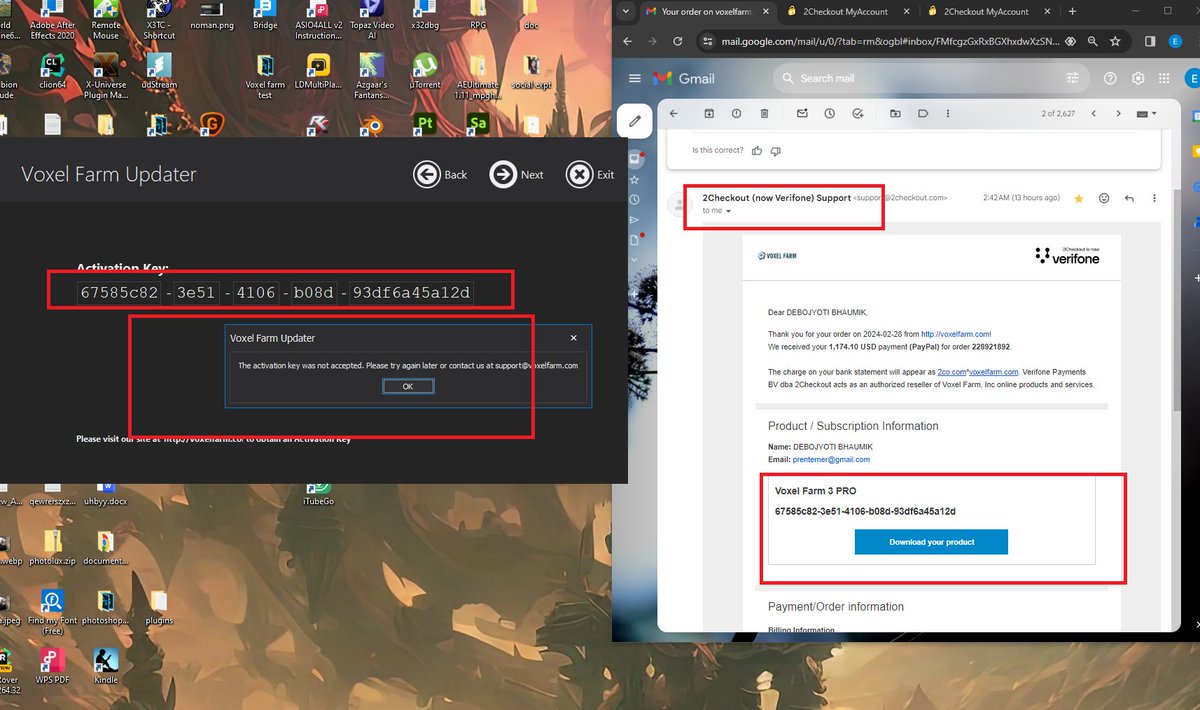Click the prenterner@gmail.com email link
The height and width of the screenshot is (710, 1200).
tap(831, 459)
